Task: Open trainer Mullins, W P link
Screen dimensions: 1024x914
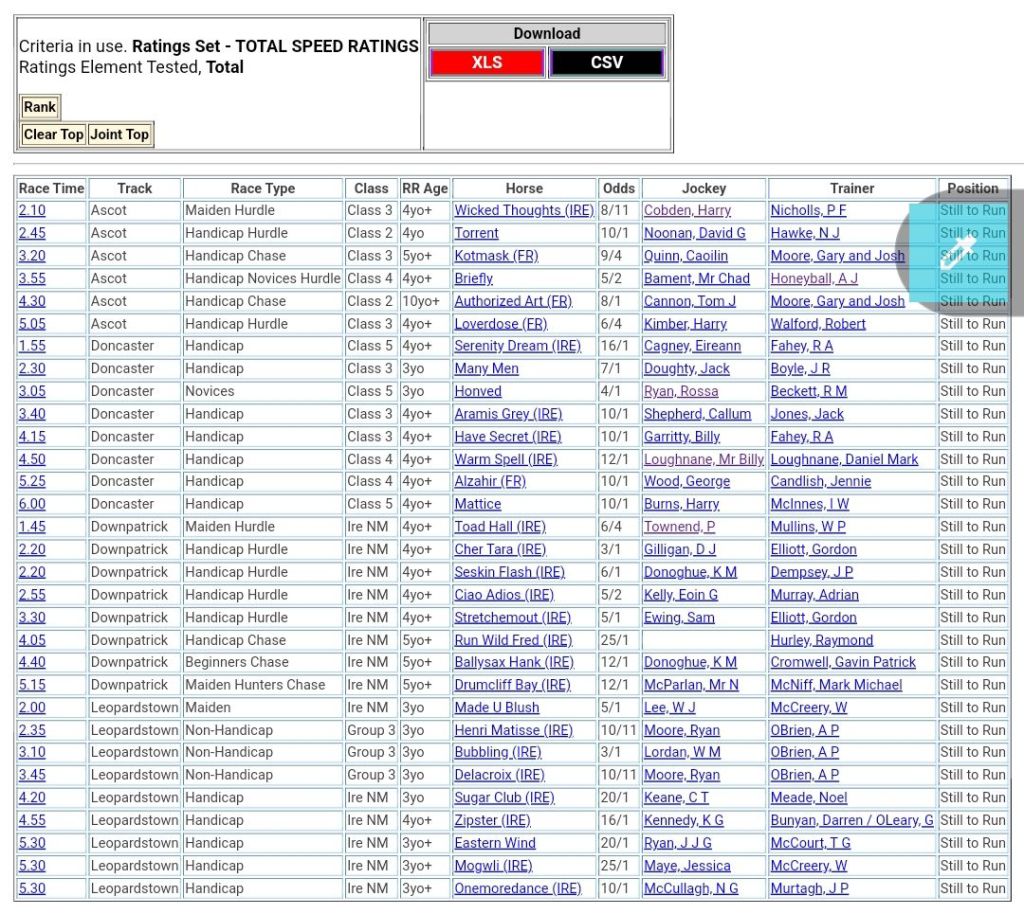Action: click(x=807, y=527)
